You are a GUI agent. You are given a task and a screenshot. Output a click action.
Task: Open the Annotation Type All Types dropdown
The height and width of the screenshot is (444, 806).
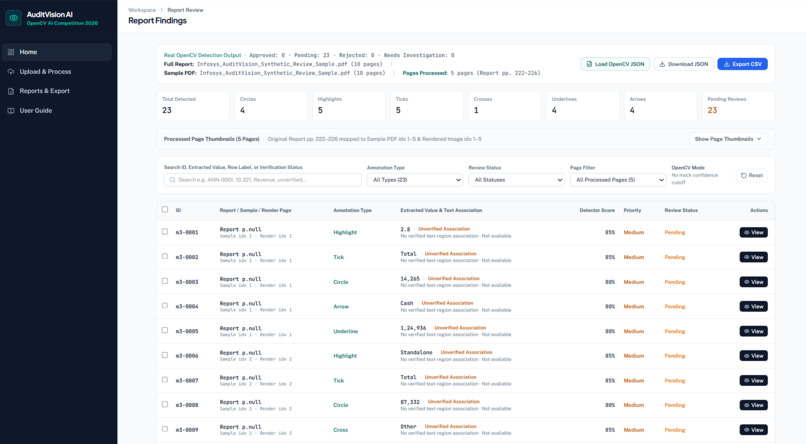pos(415,180)
